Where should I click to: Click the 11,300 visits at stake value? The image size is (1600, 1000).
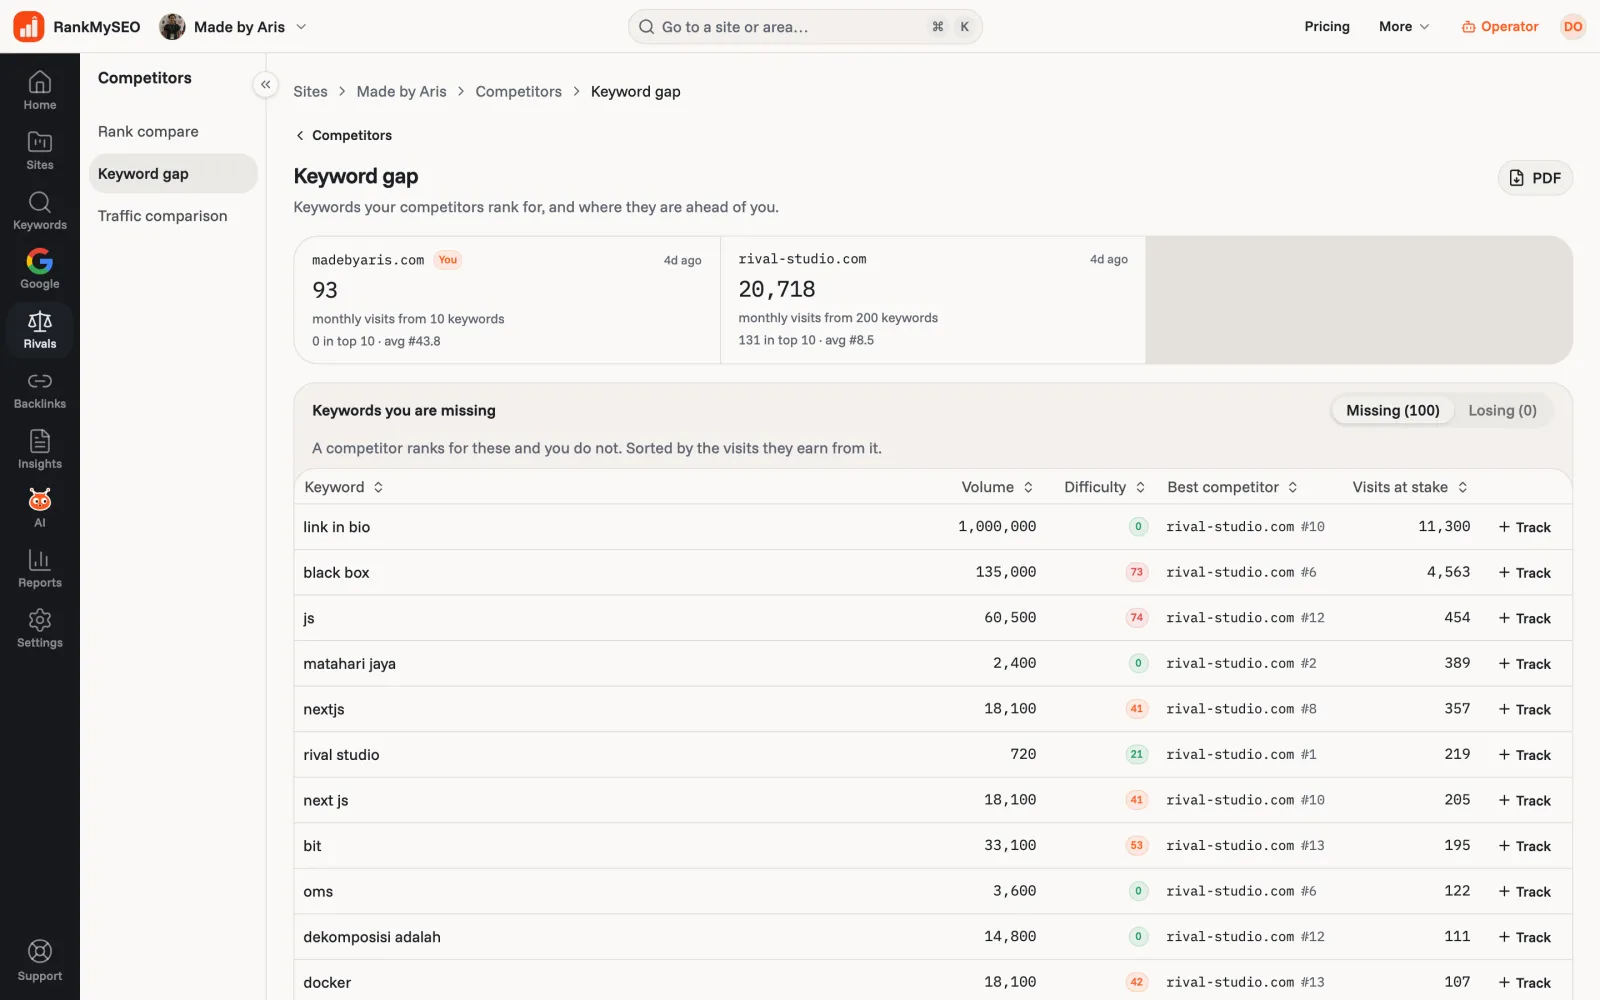(1444, 527)
